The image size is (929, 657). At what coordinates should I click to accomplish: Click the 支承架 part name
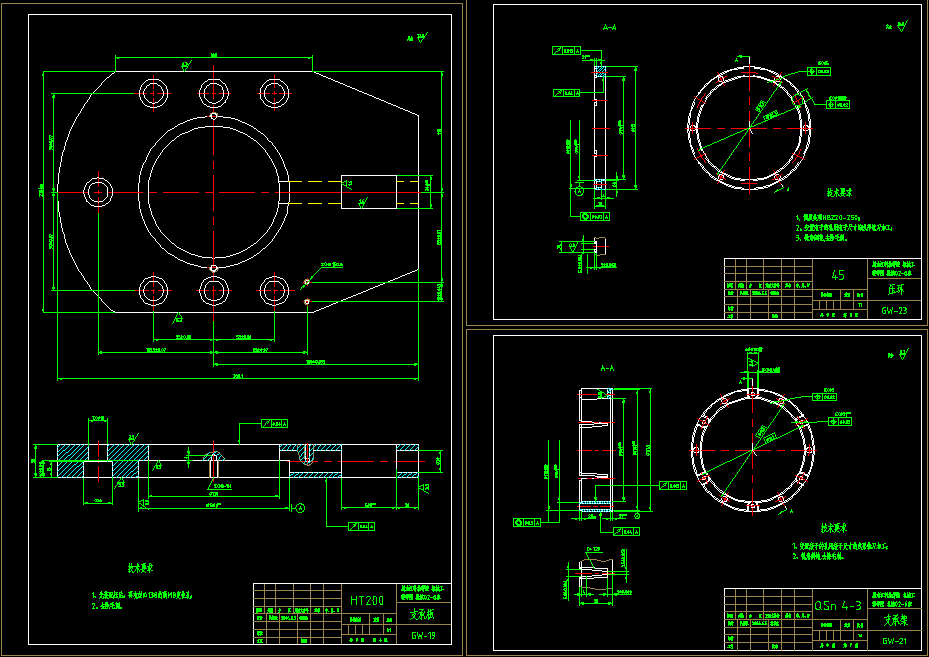[x=895, y=620]
